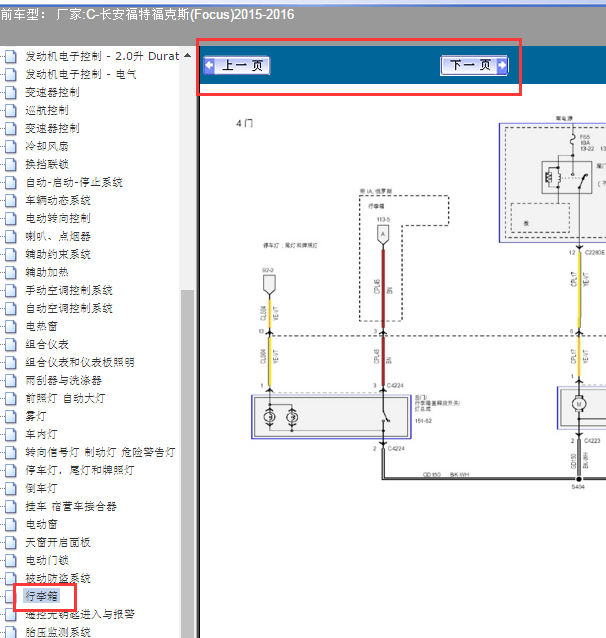The image size is (606, 638).
Task: Click document icon beside 辅助加热
Action: point(11,272)
